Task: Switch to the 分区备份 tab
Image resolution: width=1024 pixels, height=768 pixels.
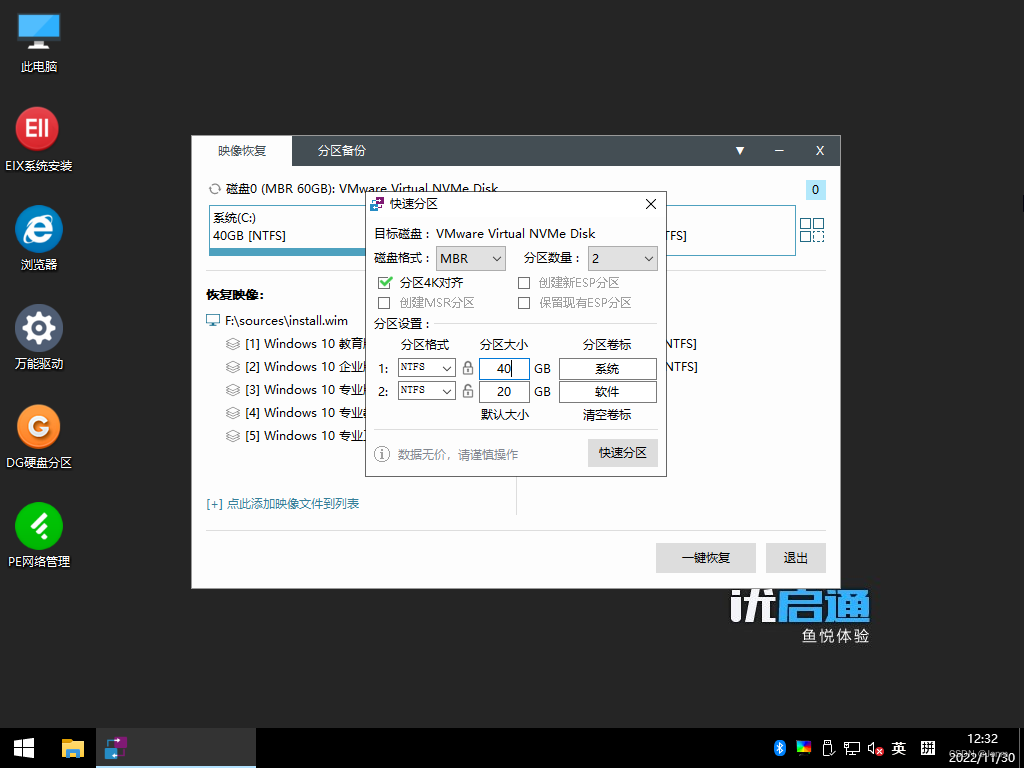Action: click(x=342, y=151)
